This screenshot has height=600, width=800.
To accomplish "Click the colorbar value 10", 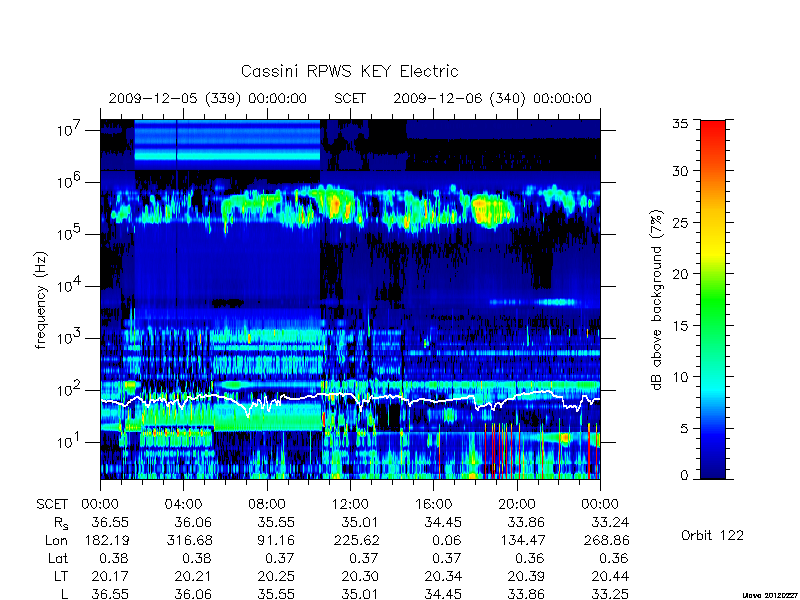I will (x=680, y=377).
